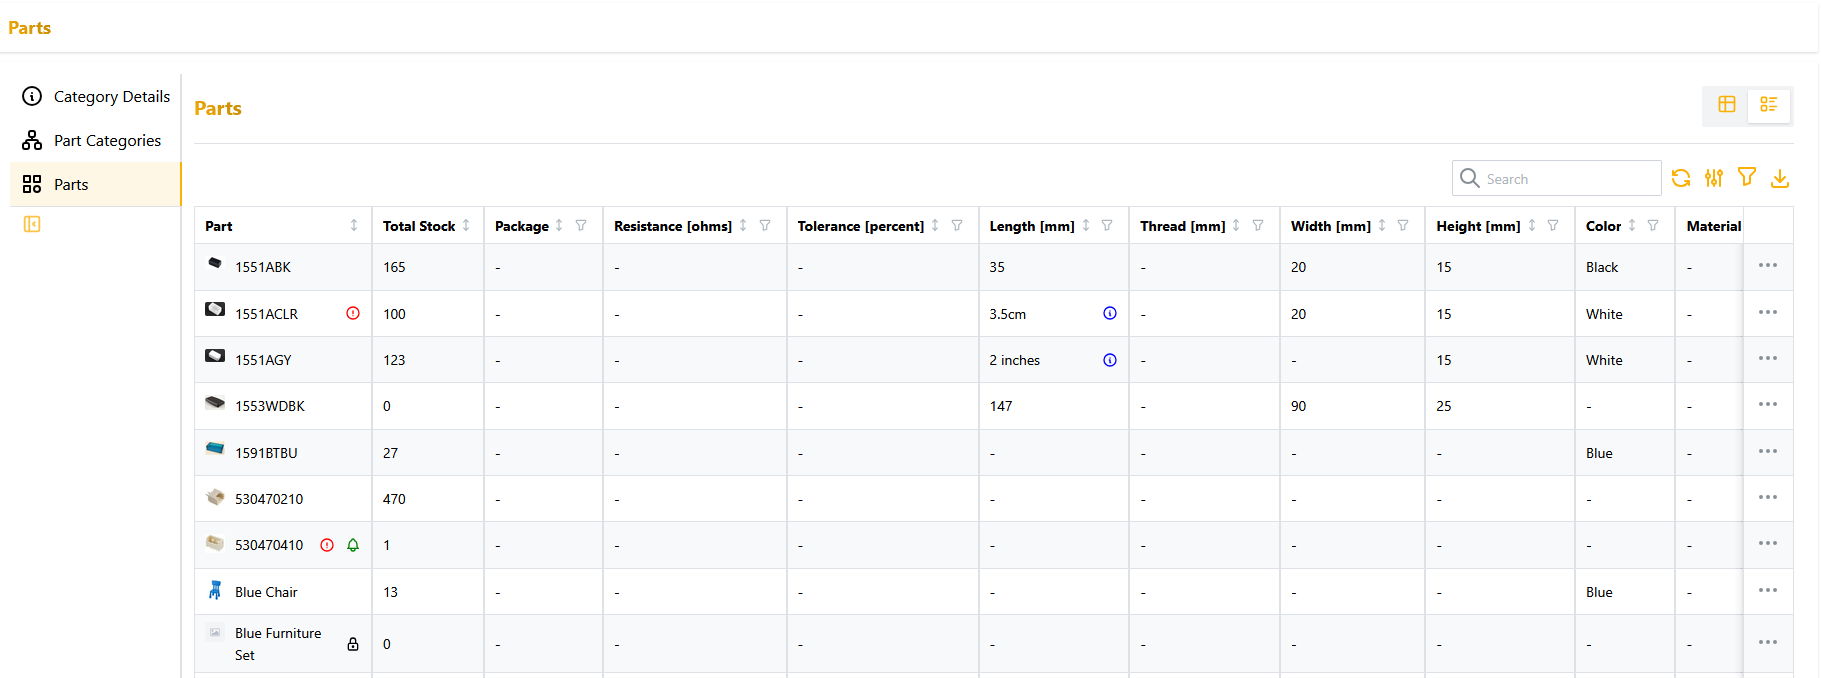Click green bell icon on 530470410

pos(353,545)
